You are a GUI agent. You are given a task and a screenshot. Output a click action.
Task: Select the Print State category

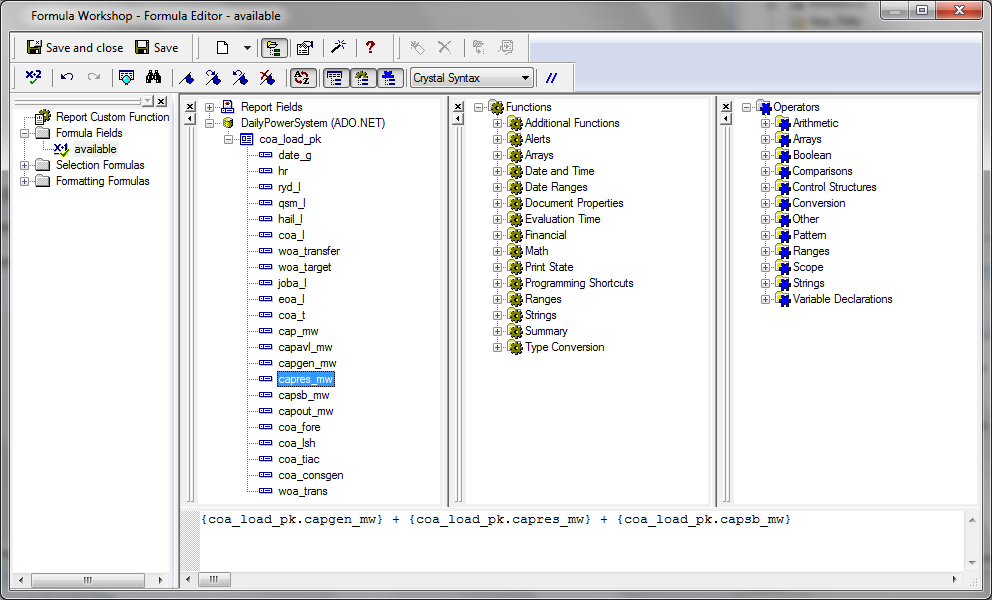click(549, 267)
